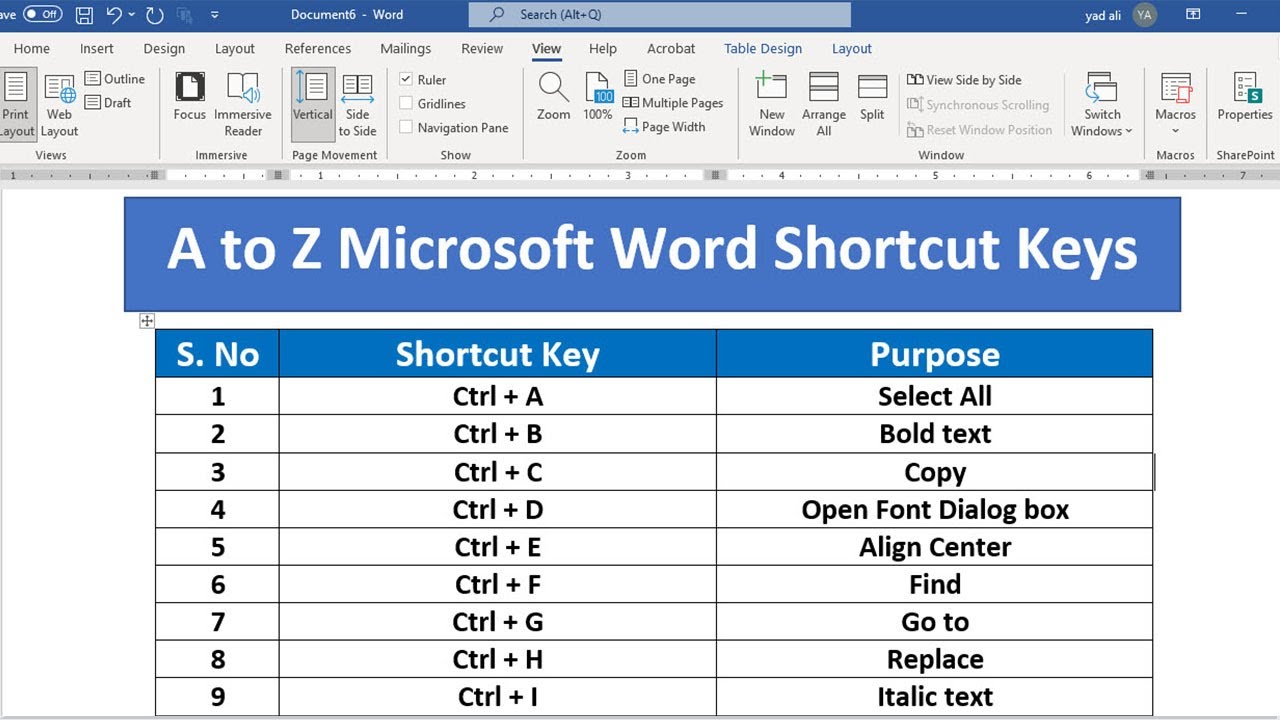The width and height of the screenshot is (1280, 720).
Task: Open the Layout tab beside References
Action: coord(235,48)
